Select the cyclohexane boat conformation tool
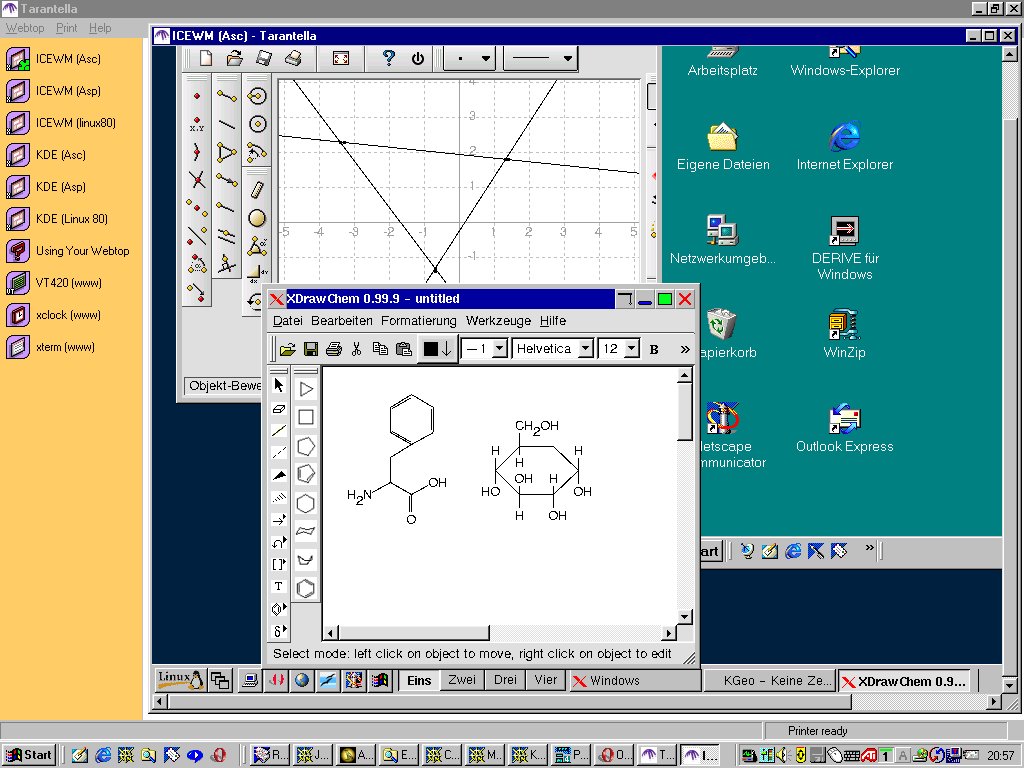 (306, 560)
